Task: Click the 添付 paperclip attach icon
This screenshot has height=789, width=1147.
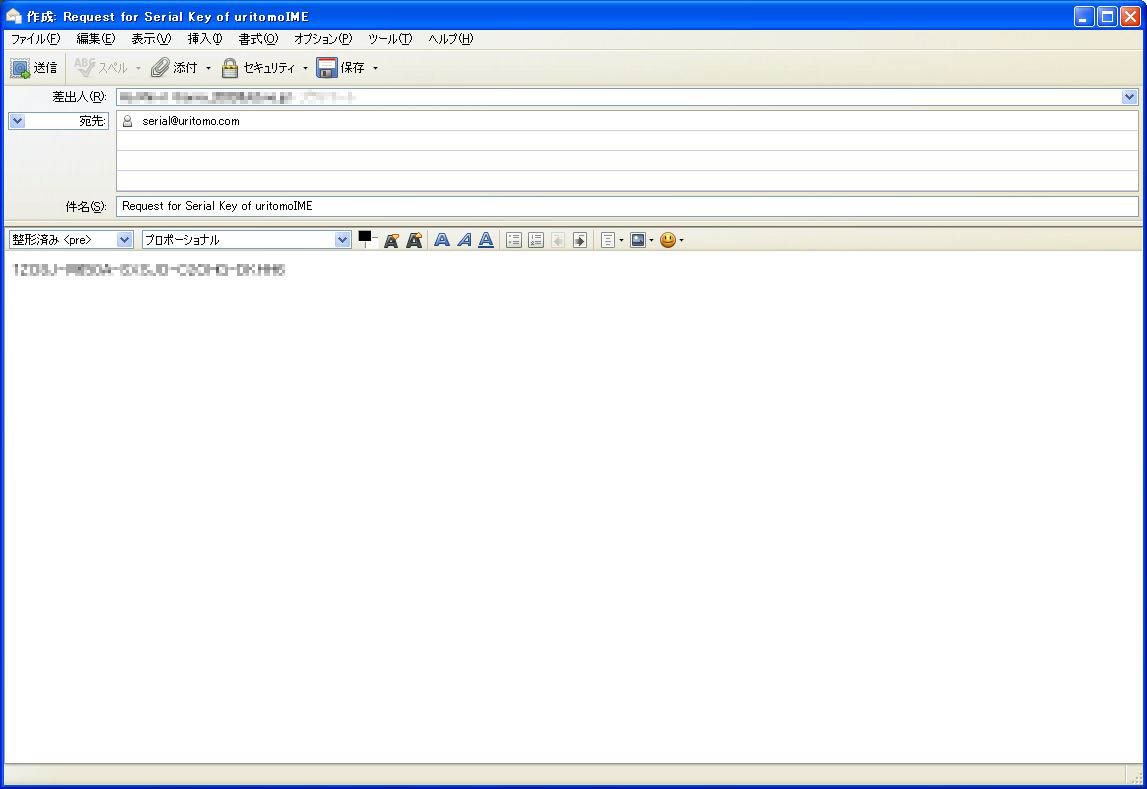Action: (161, 68)
